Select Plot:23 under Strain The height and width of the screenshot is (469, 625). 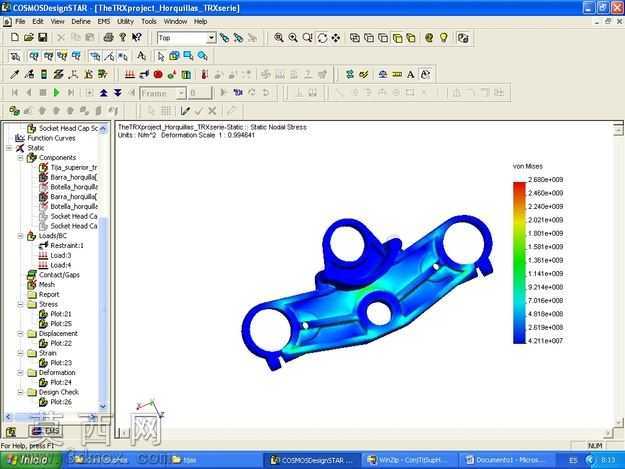(x=61, y=363)
